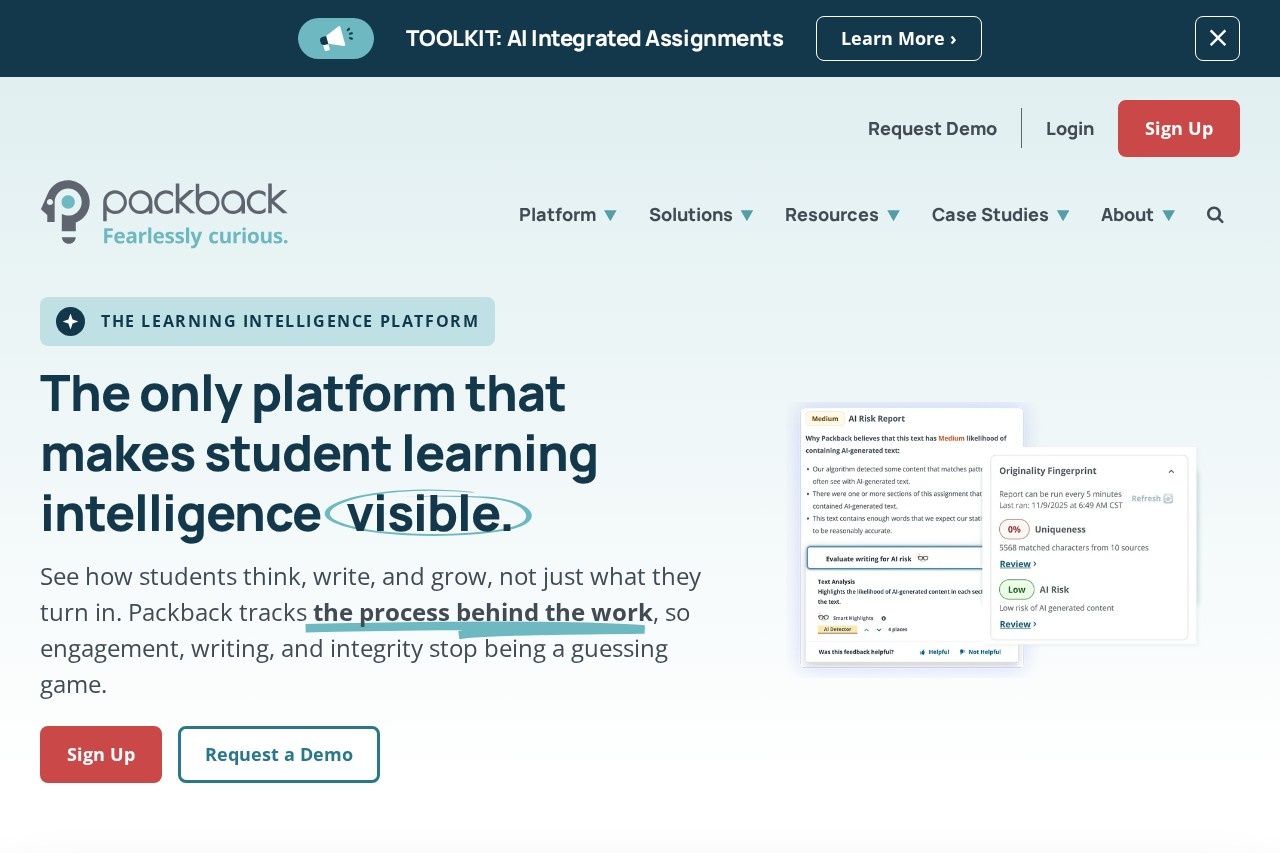Expand the Platform dropdown menu
1280x853 pixels.
[568, 215]
